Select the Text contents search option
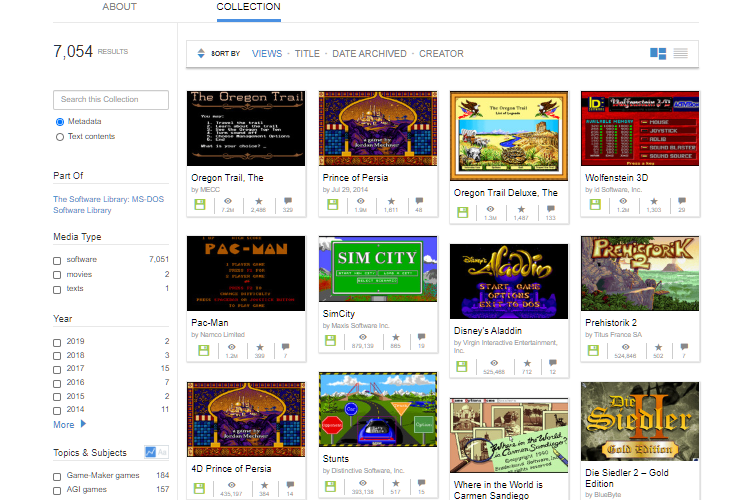750x500 pixels. (x=60, y=137)
